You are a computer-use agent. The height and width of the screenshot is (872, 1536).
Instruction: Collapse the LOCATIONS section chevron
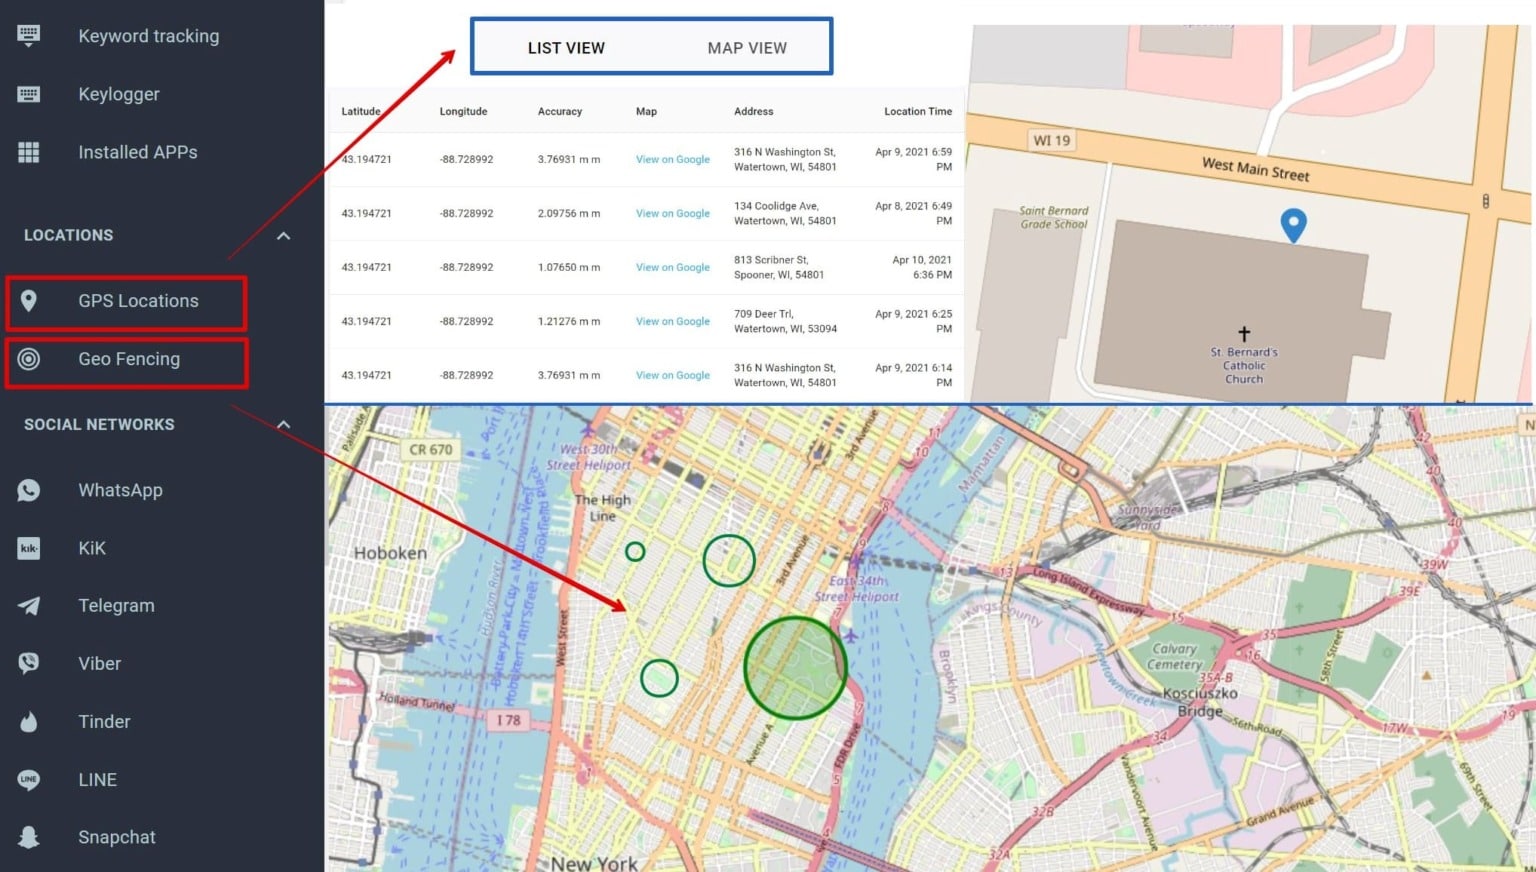[283, 235]
